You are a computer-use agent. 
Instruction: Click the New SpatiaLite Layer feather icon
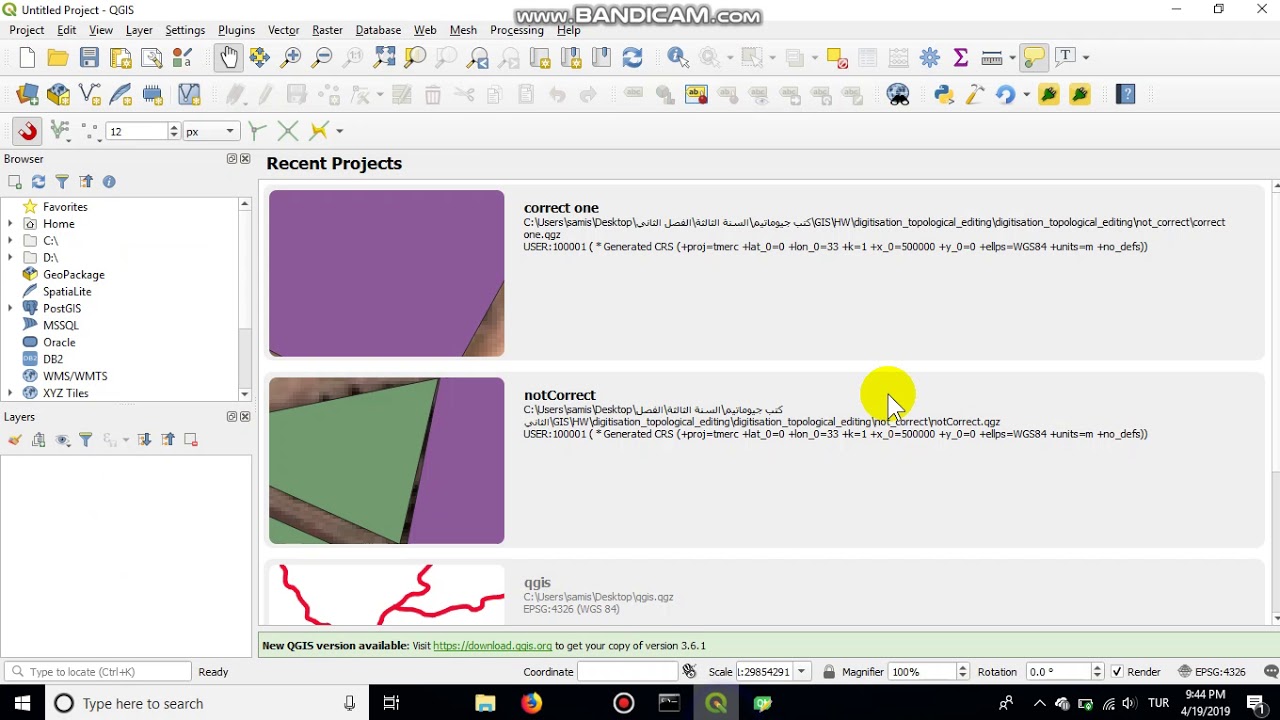[x=120, y=95]
